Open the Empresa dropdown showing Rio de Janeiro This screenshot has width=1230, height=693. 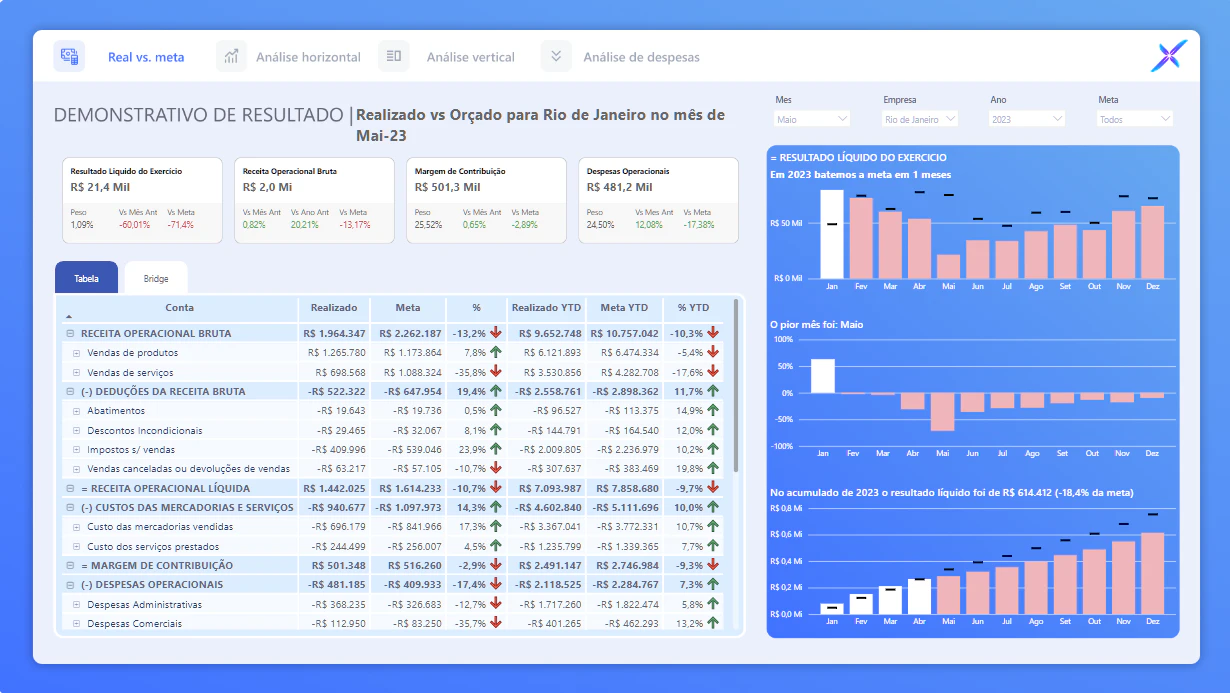pos(920,119)
